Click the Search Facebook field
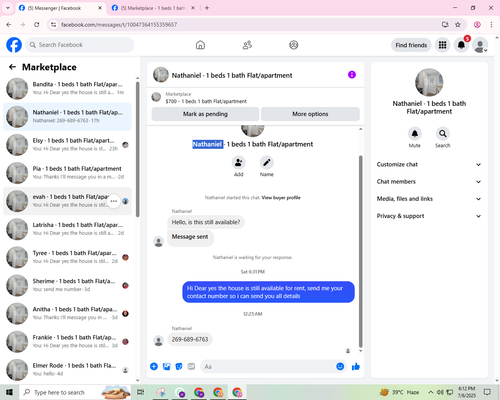Image resolution: width=500 pixels, height=400 pixels. pyautogui.click(x=80, y=45)
